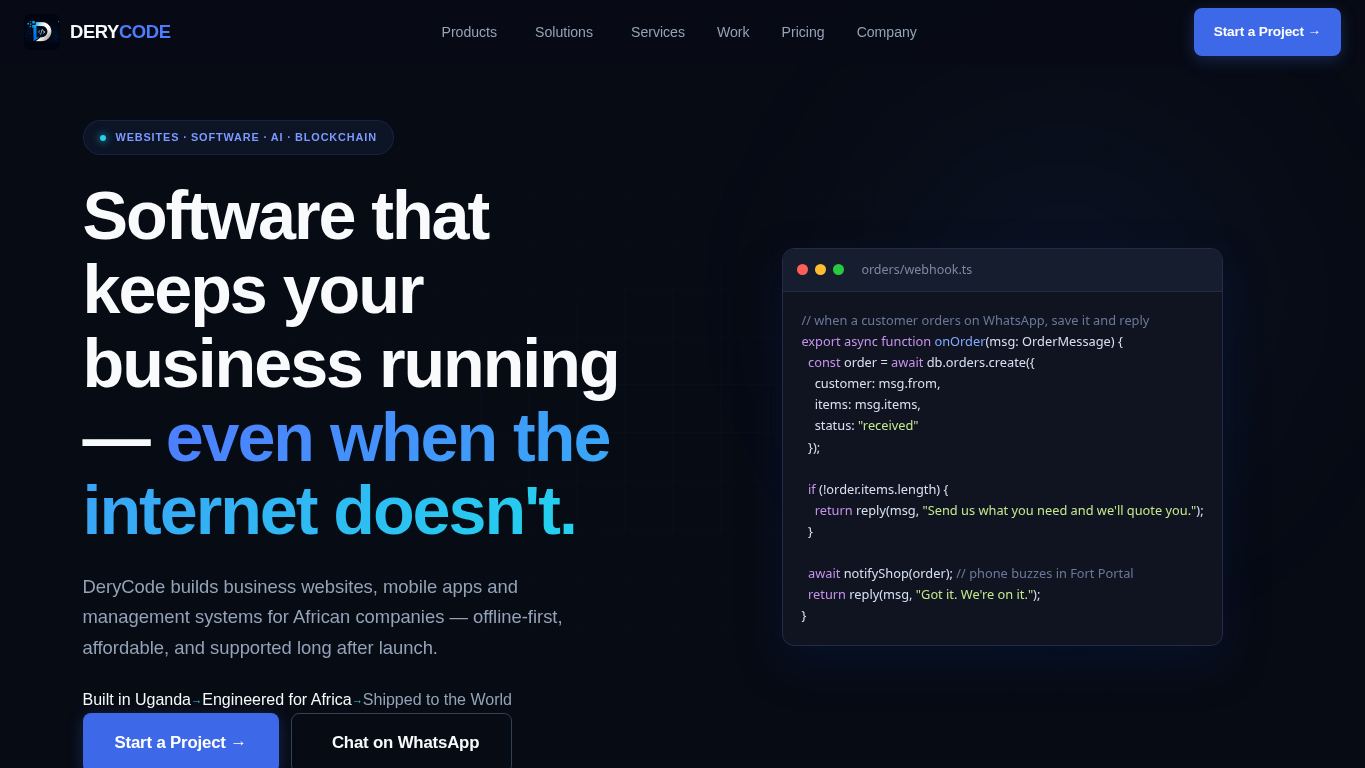Screen dimensions: 1365x768
Task: Click the "Built in Uganda" text
Action: pyautogui.click(x=136, y=700)
